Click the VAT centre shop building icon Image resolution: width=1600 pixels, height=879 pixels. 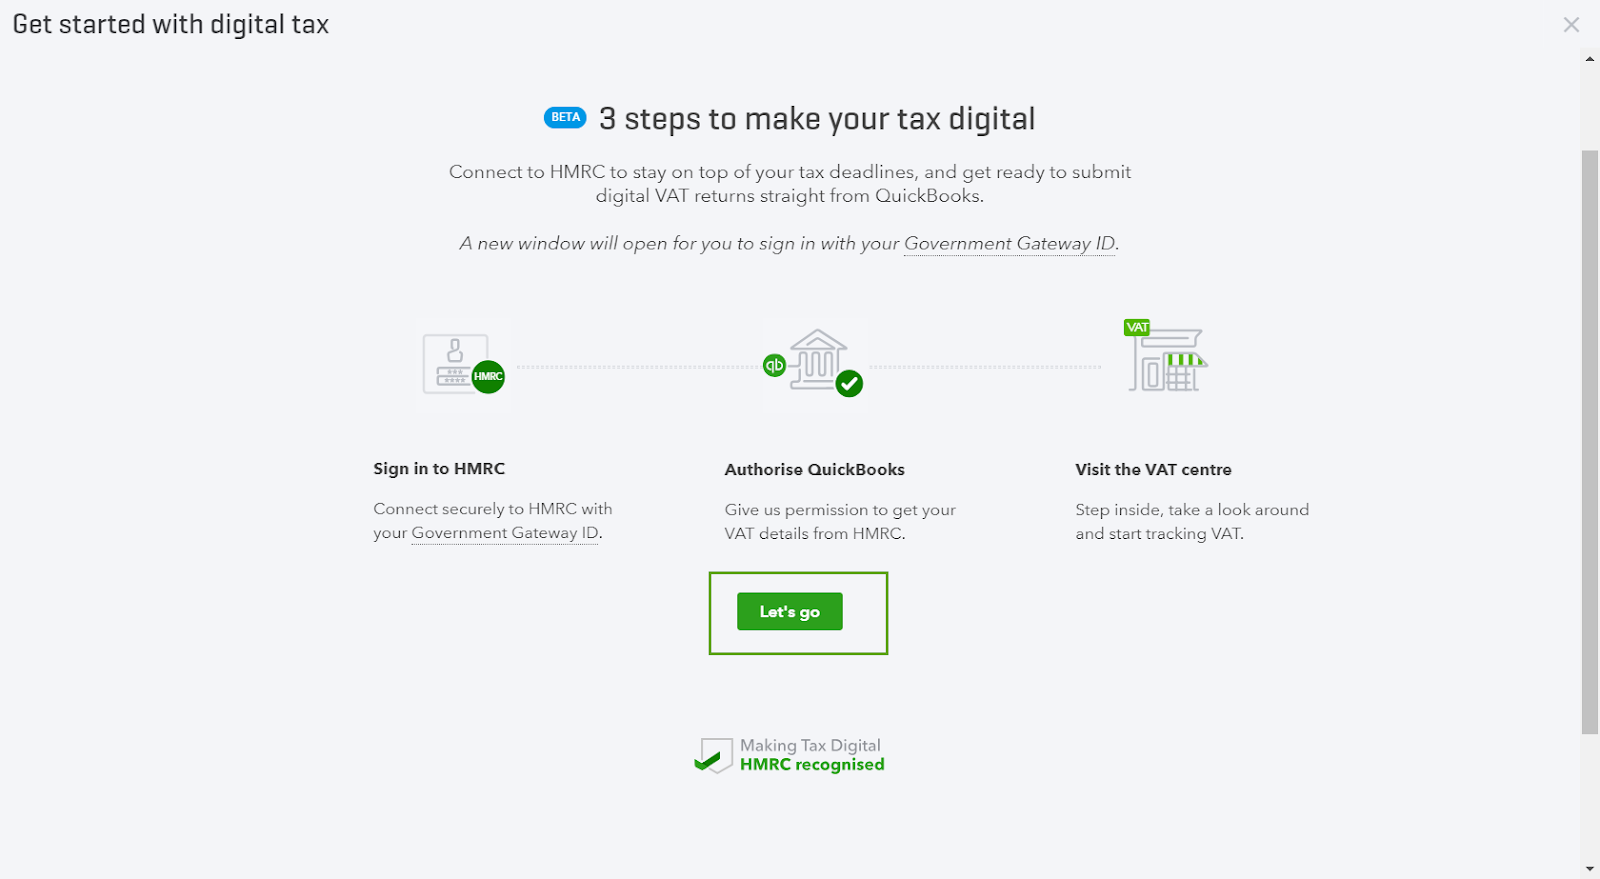[x=1167, y=360]
